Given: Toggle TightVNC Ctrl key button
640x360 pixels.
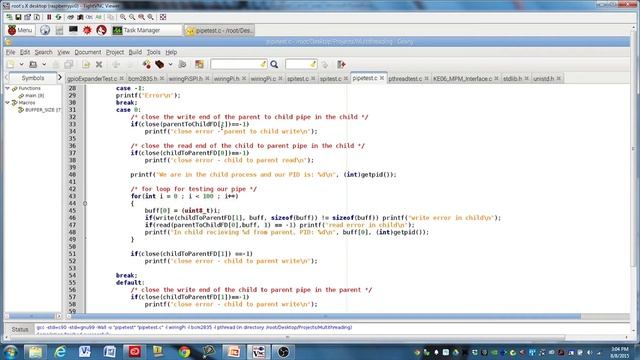Looking at the screenshot, I should click(x=89, y=17).
